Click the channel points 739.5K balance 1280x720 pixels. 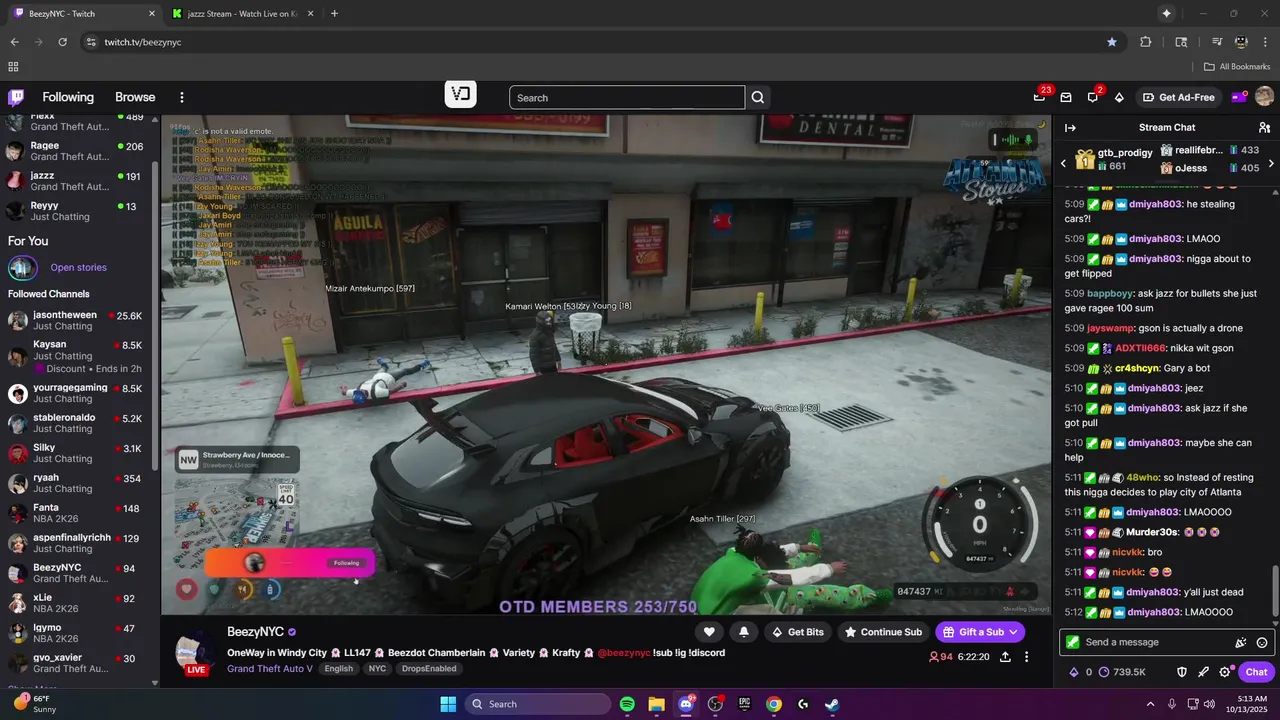tap(1124, 672)
